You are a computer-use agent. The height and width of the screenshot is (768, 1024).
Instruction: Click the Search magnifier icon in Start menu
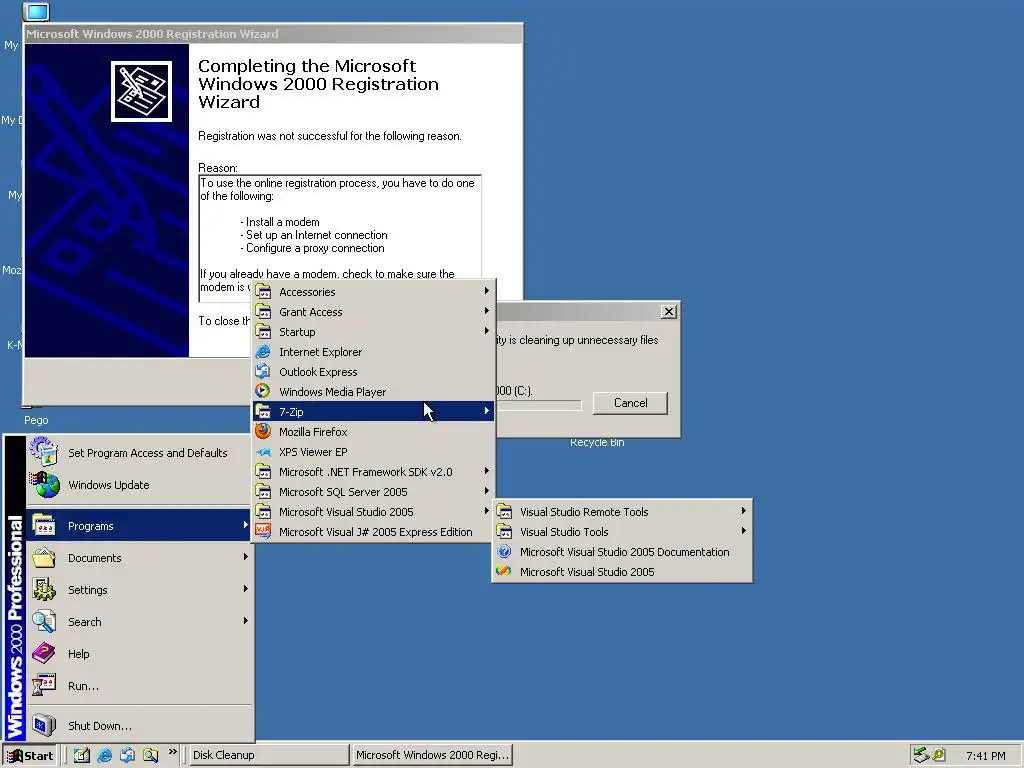click(44, 622)
